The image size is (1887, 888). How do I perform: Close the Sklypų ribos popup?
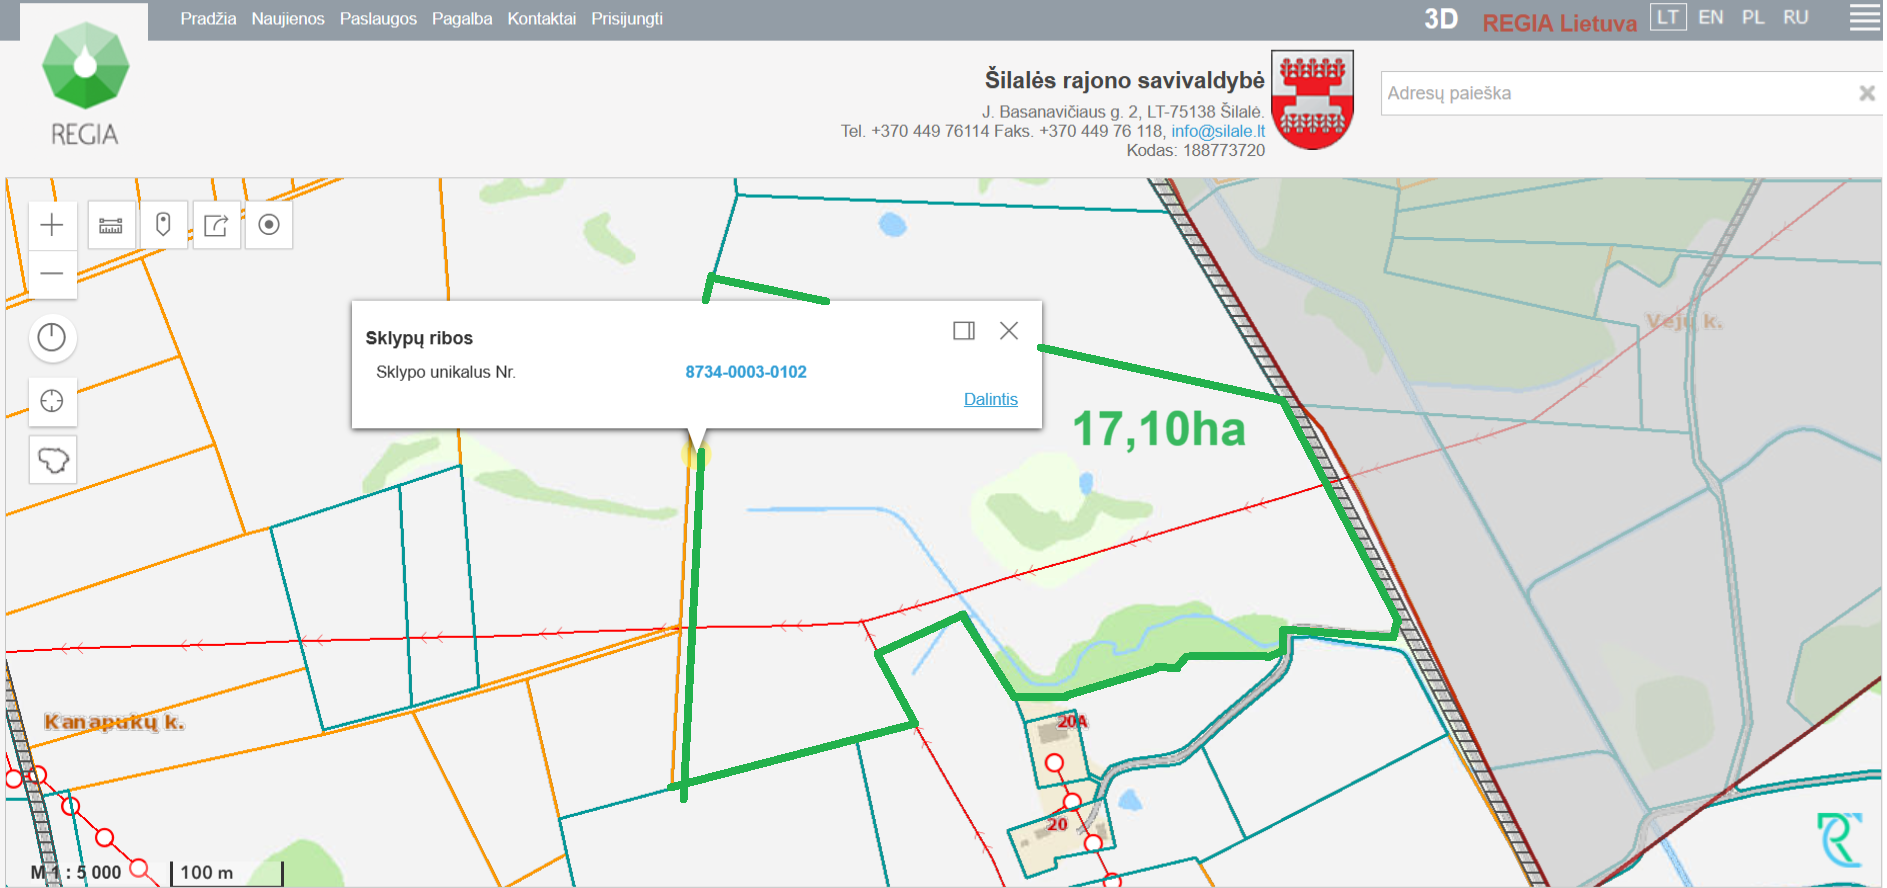click(1009, 331)
